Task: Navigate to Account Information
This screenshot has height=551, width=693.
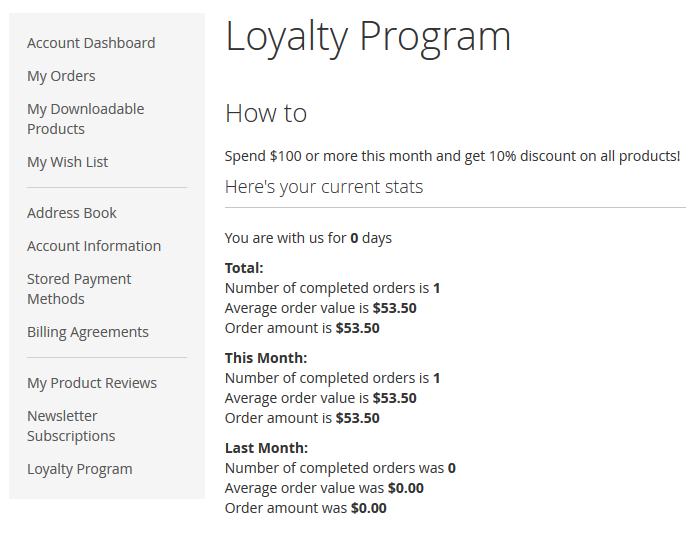Action: click(94, 246)
